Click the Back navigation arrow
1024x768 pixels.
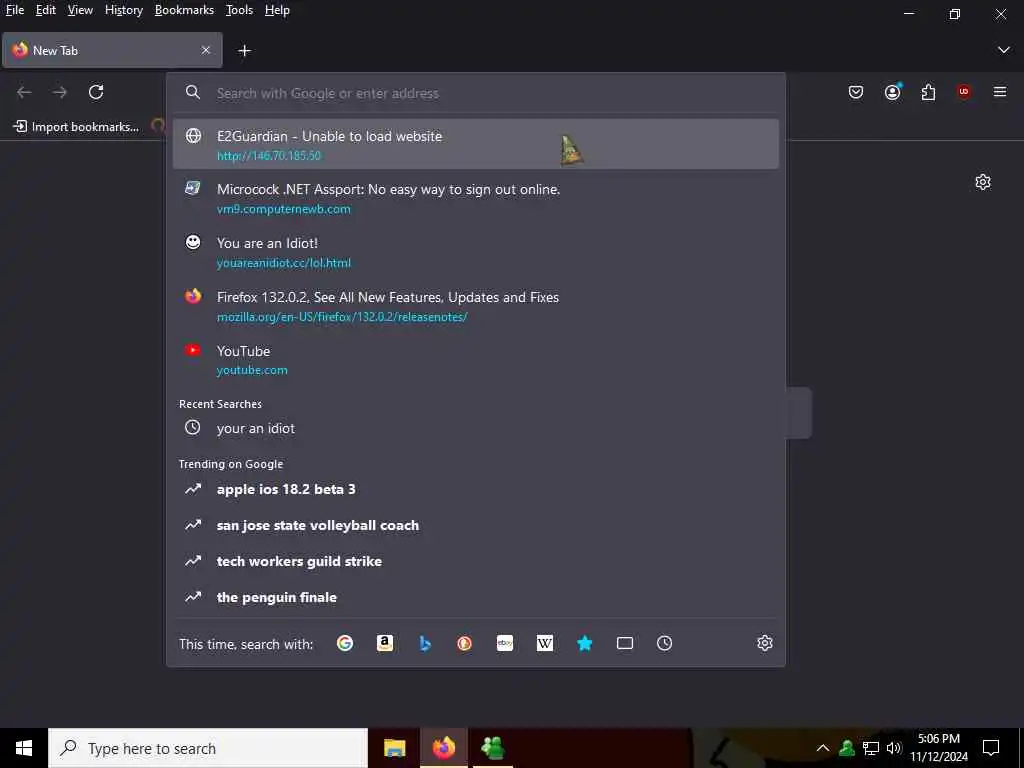pyautogui.click(x=24, y=92)
